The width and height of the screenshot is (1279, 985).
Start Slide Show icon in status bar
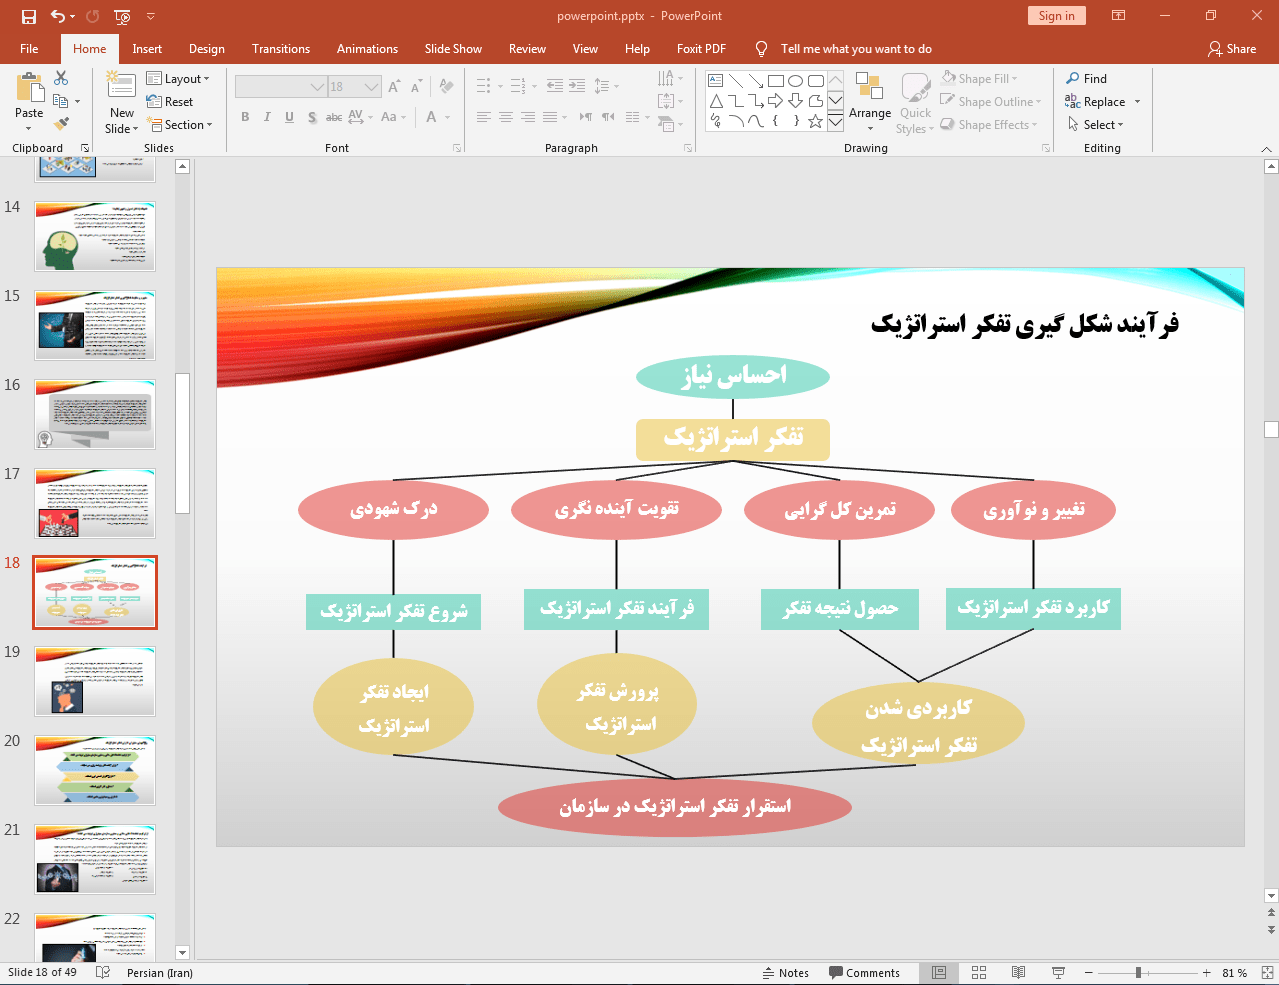click(x=1058, y=972)
